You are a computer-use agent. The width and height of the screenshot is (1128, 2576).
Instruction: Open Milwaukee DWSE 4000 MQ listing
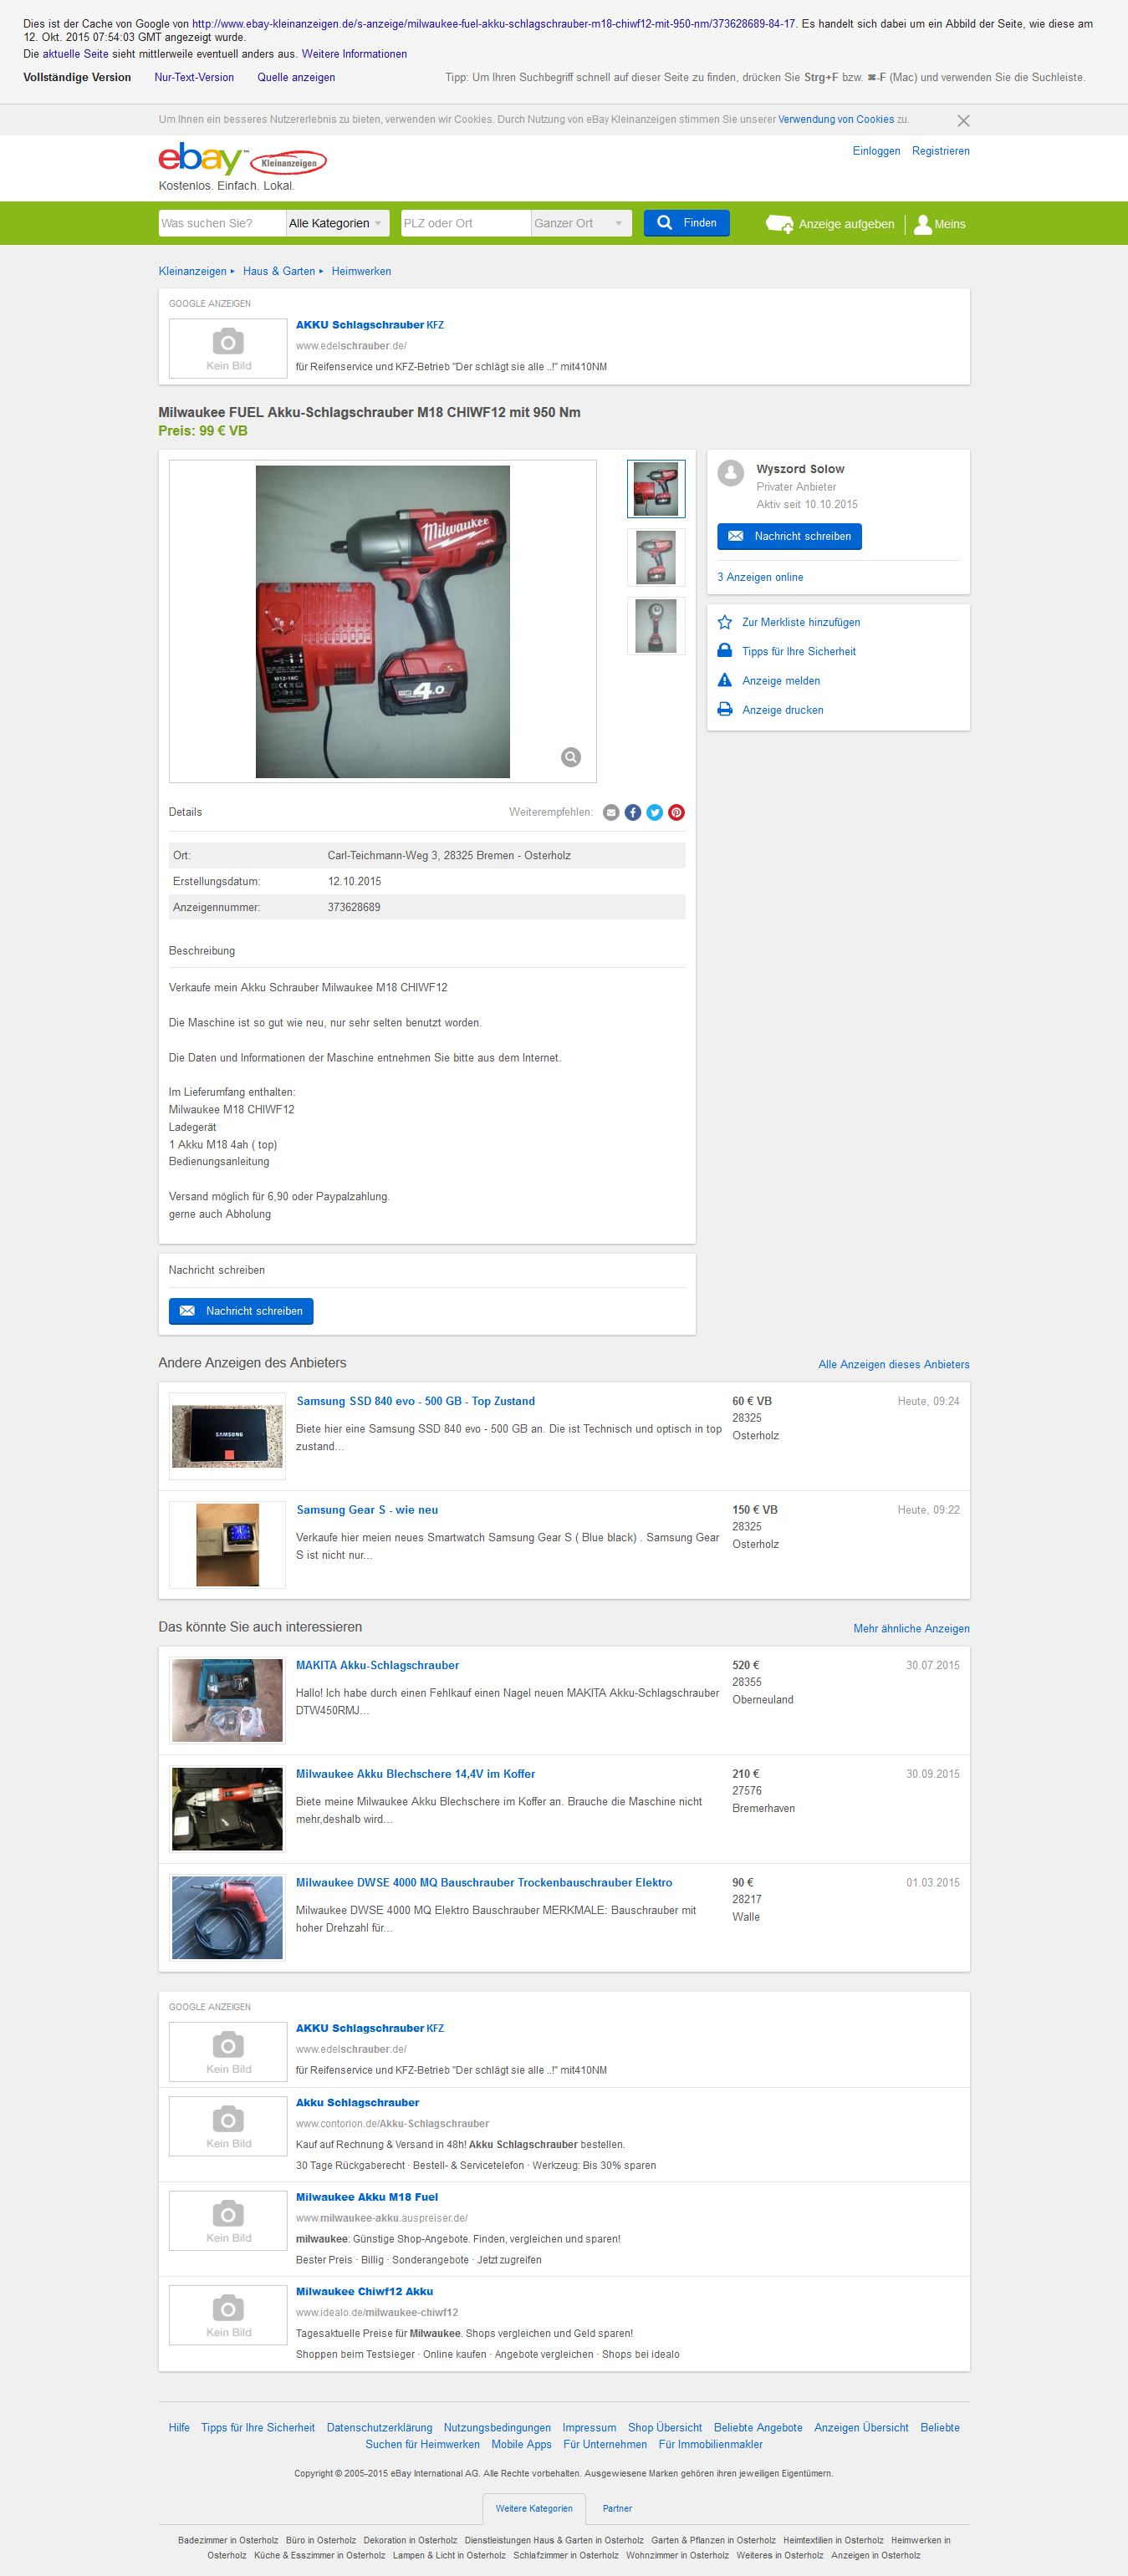[484, 1883]
